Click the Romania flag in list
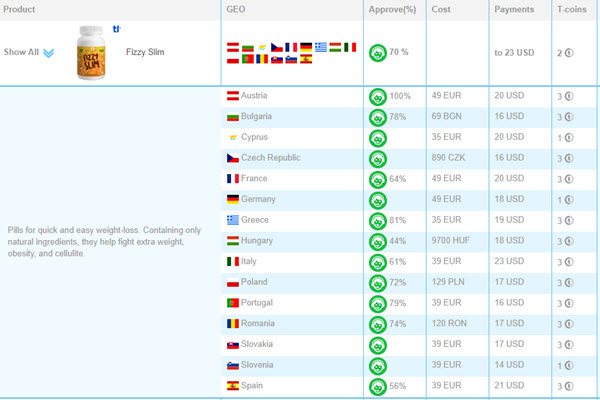The height and width of the screenshot is (400, 600). pyautogui.click(x=233, y=323)
